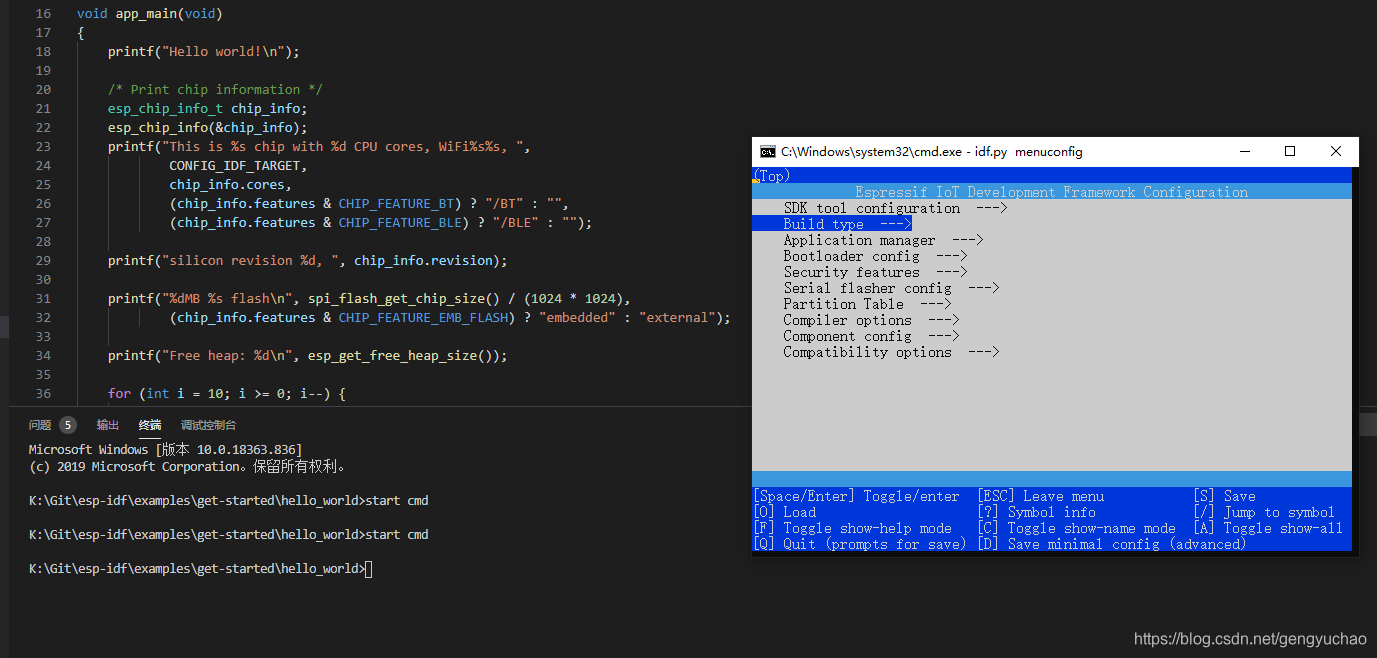The width and height of the screenshot is (1377, 658).
Task: Select highlighted Build type menu entry
Action: tap(832, 224)
